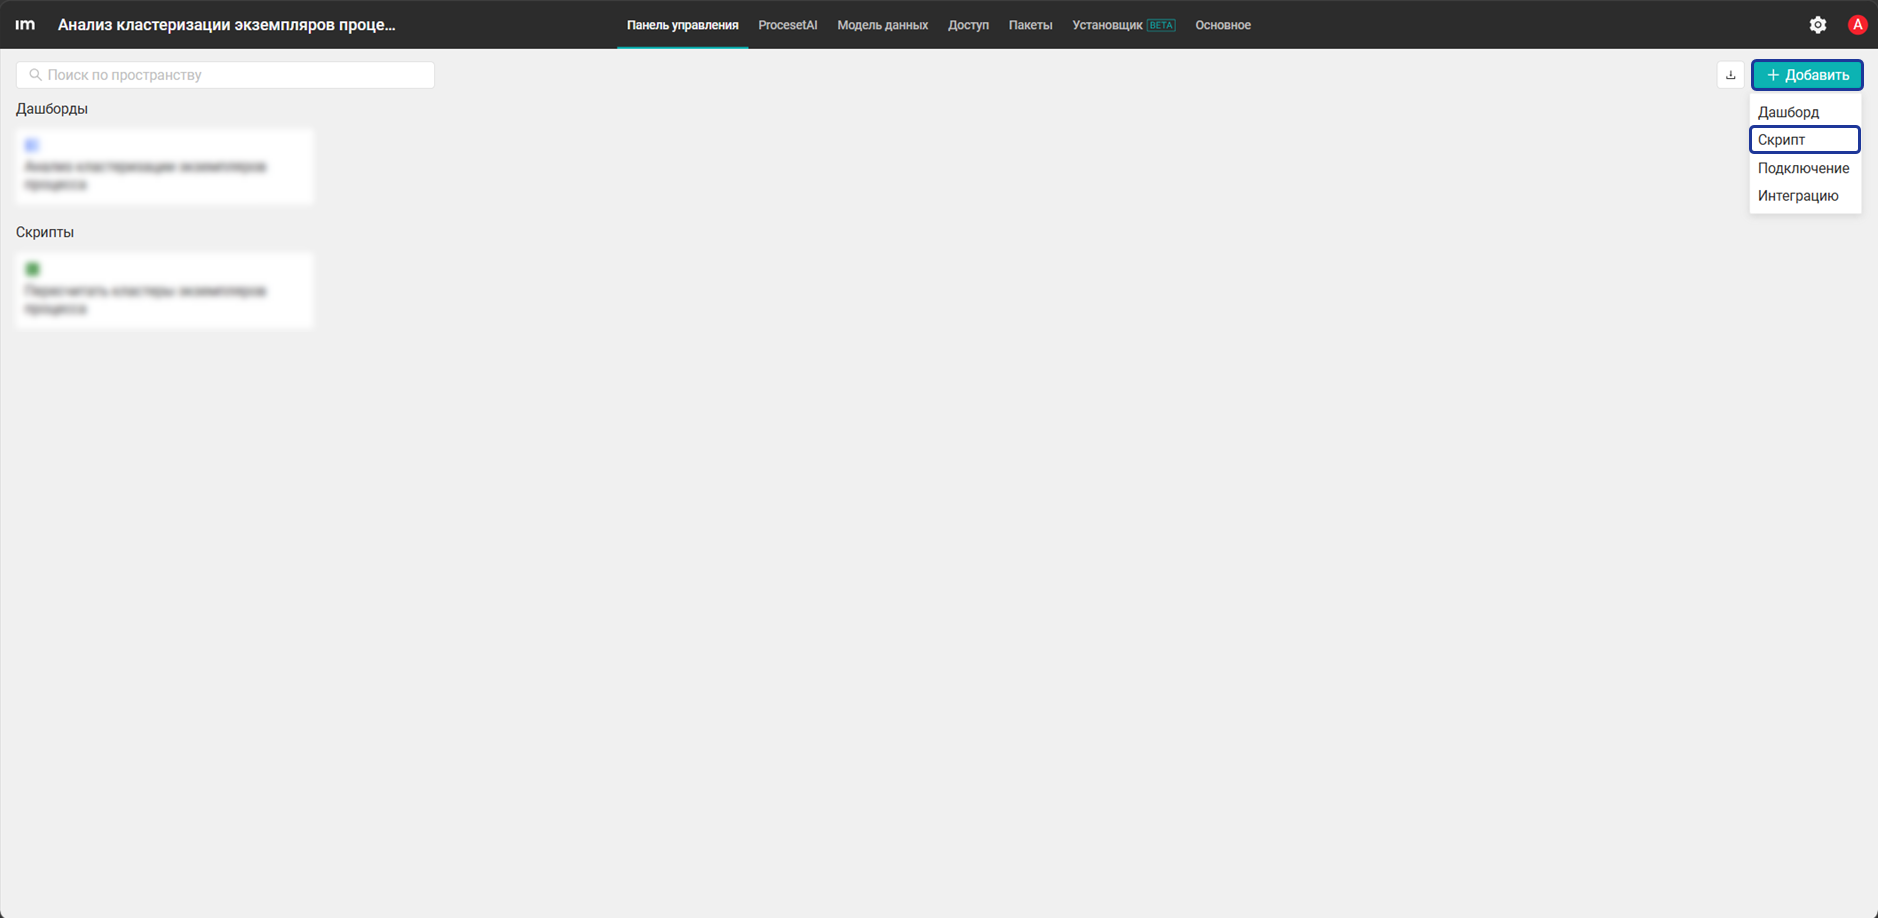Open the Доступ tab
Viewport: 1878px width, 918px height.
[x=968, y=25]
